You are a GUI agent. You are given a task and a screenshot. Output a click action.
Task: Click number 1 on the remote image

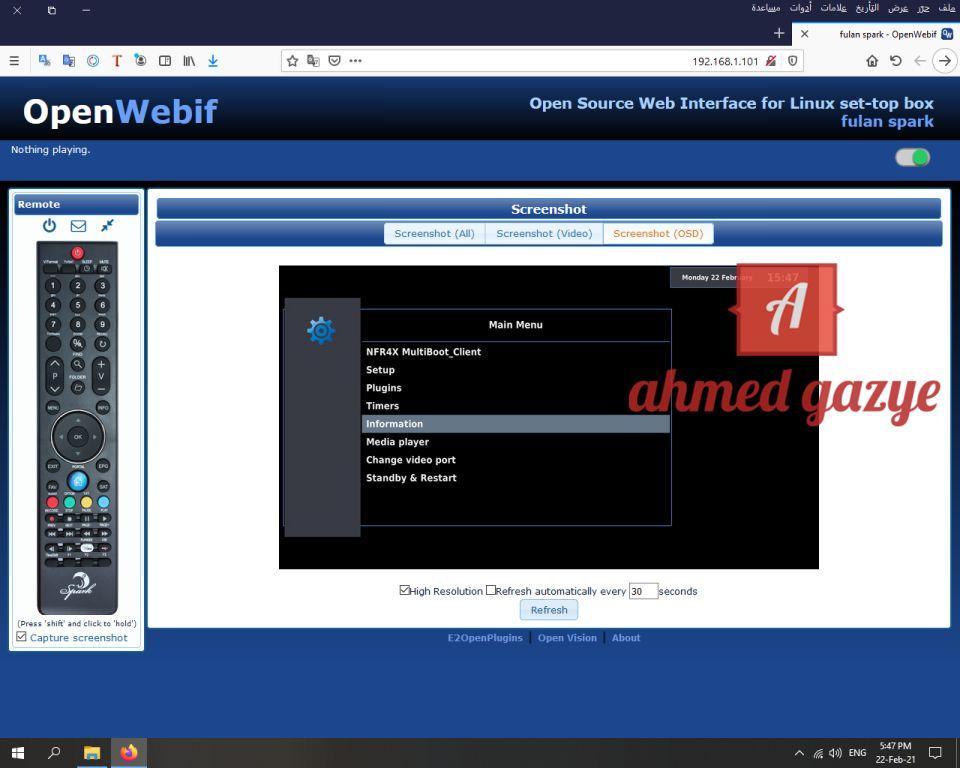coord(53,285)
